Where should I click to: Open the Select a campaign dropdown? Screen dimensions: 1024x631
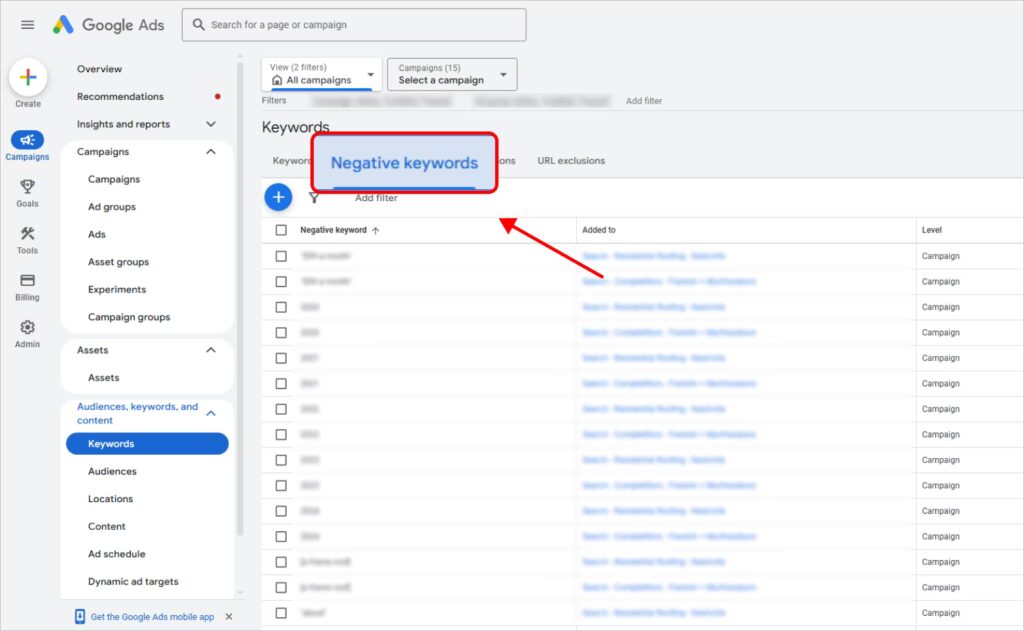(x=452, y=74)
